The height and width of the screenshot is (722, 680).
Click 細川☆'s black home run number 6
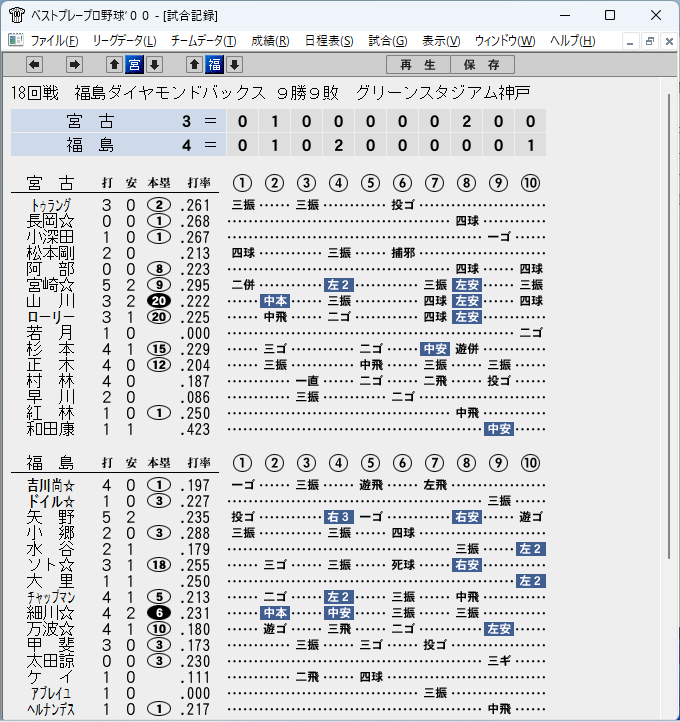pyautogui.click(x=159, y=613)
